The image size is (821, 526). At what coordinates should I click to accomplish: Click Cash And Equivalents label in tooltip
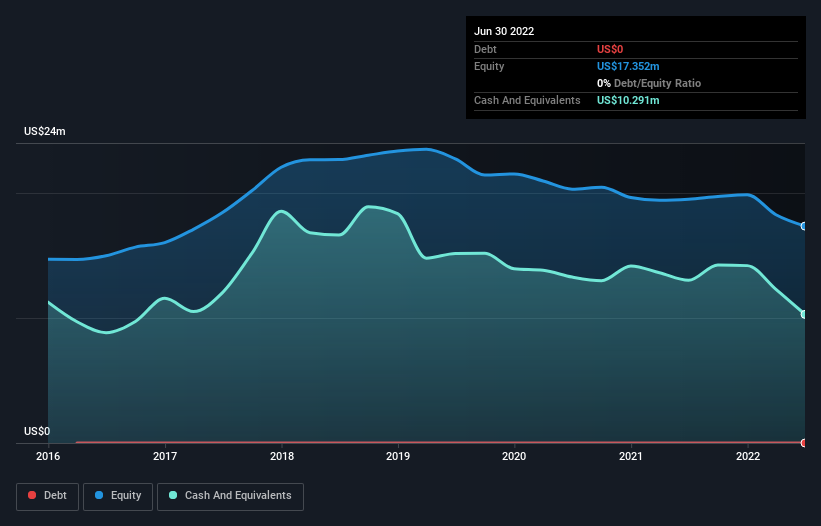coord(527,100)
